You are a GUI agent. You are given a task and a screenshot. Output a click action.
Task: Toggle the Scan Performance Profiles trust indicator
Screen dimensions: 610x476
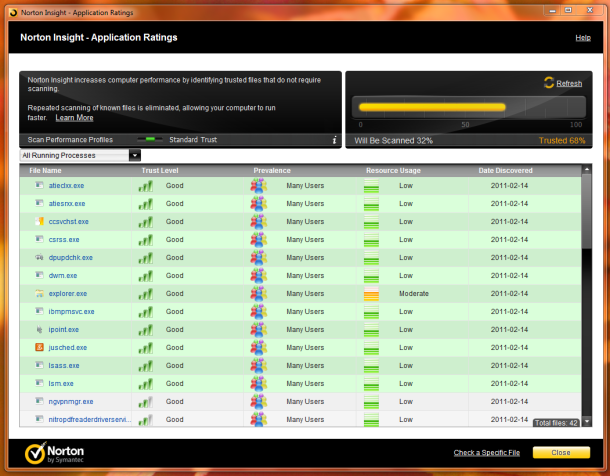[x=150, y=140]
